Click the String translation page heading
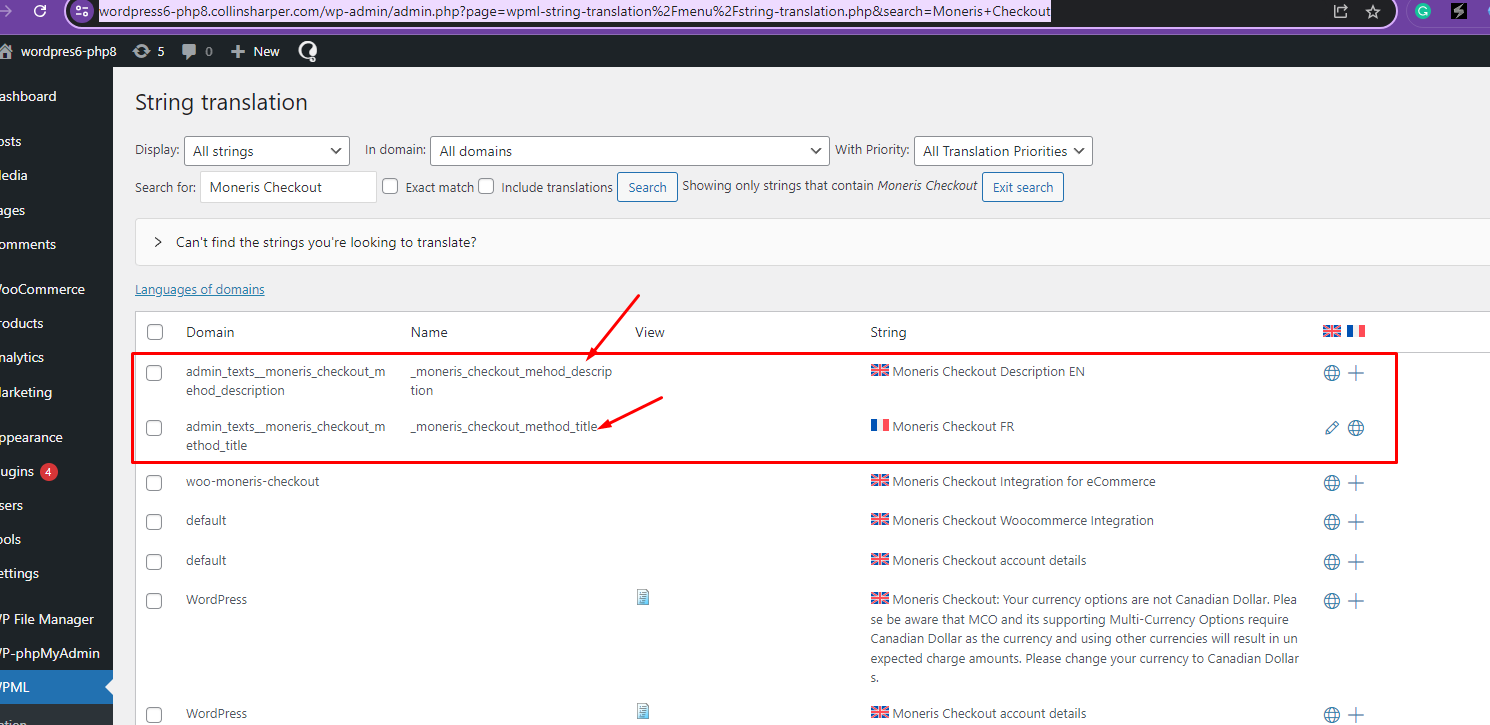Image resolution: width=1490 pixels, height=725 pixels. pos(221,102)
